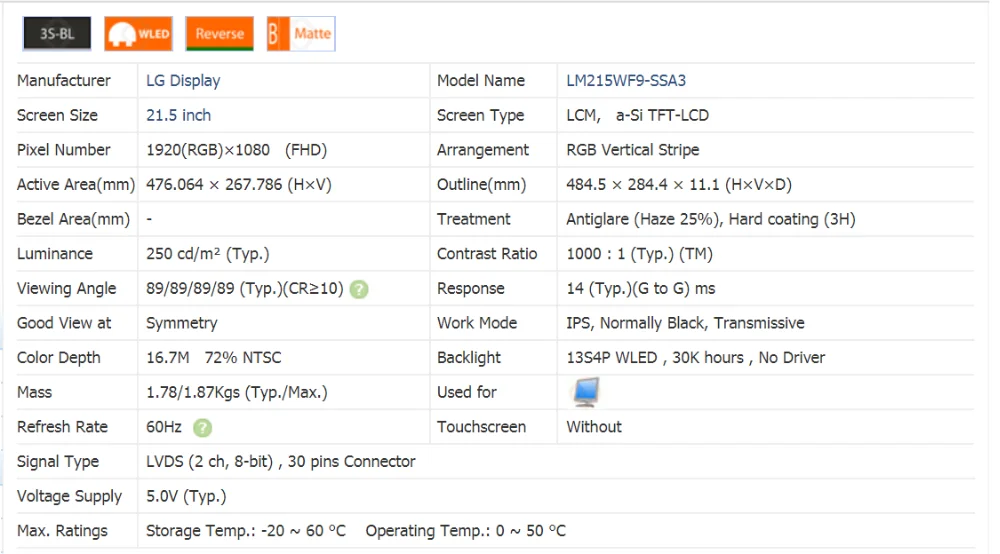Screen dimensions: 1000x554
Task: Select the IPS, Normally Black, Transmissive value
Action: (686, 323)
